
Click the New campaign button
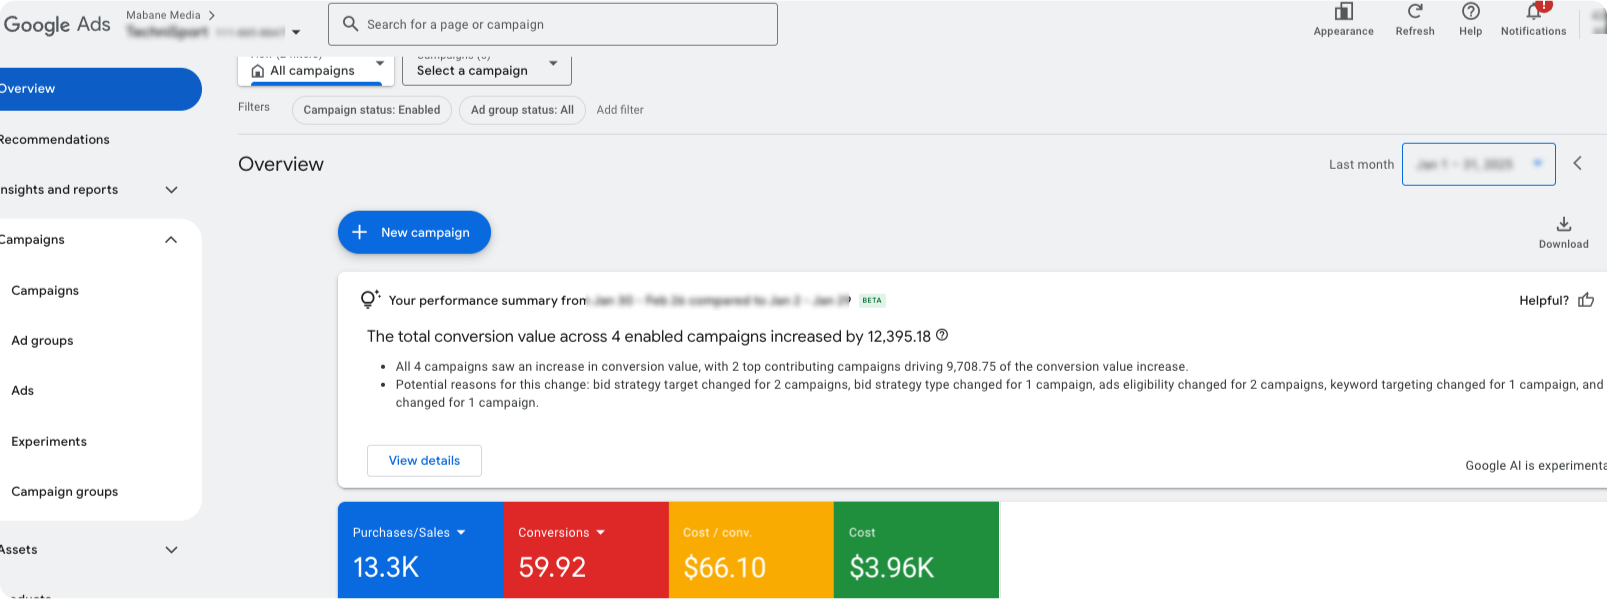(x=414, y=232)
